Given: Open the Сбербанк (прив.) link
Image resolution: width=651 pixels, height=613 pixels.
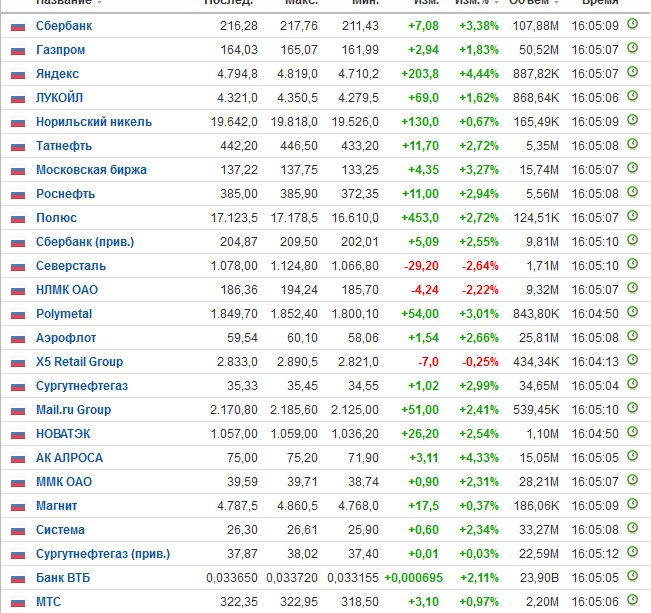Looking at the screenshot, I should [85, 242].
